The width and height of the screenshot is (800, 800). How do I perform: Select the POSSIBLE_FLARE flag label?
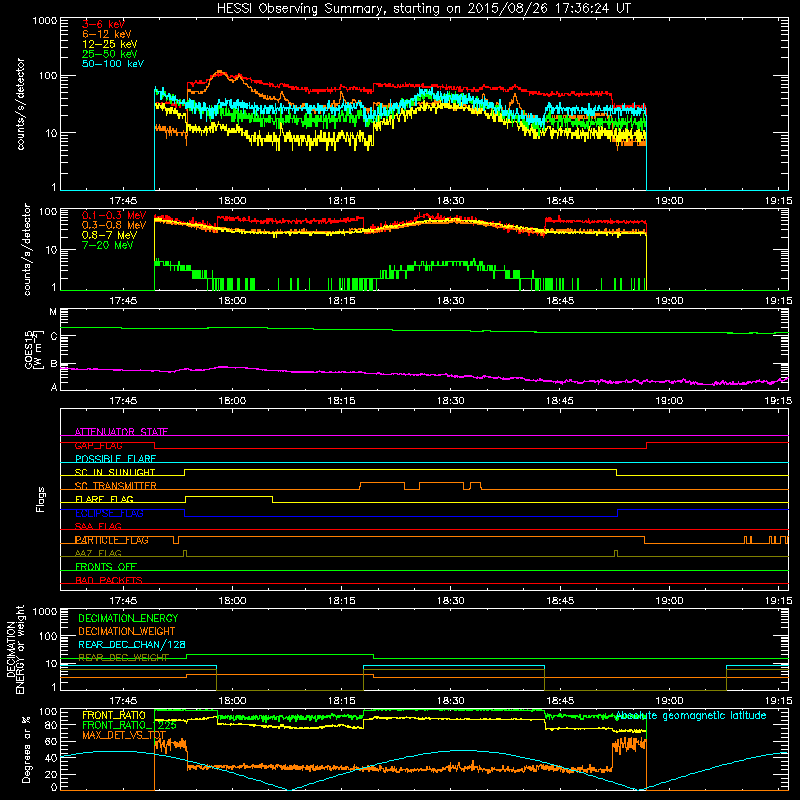point(115,459)
